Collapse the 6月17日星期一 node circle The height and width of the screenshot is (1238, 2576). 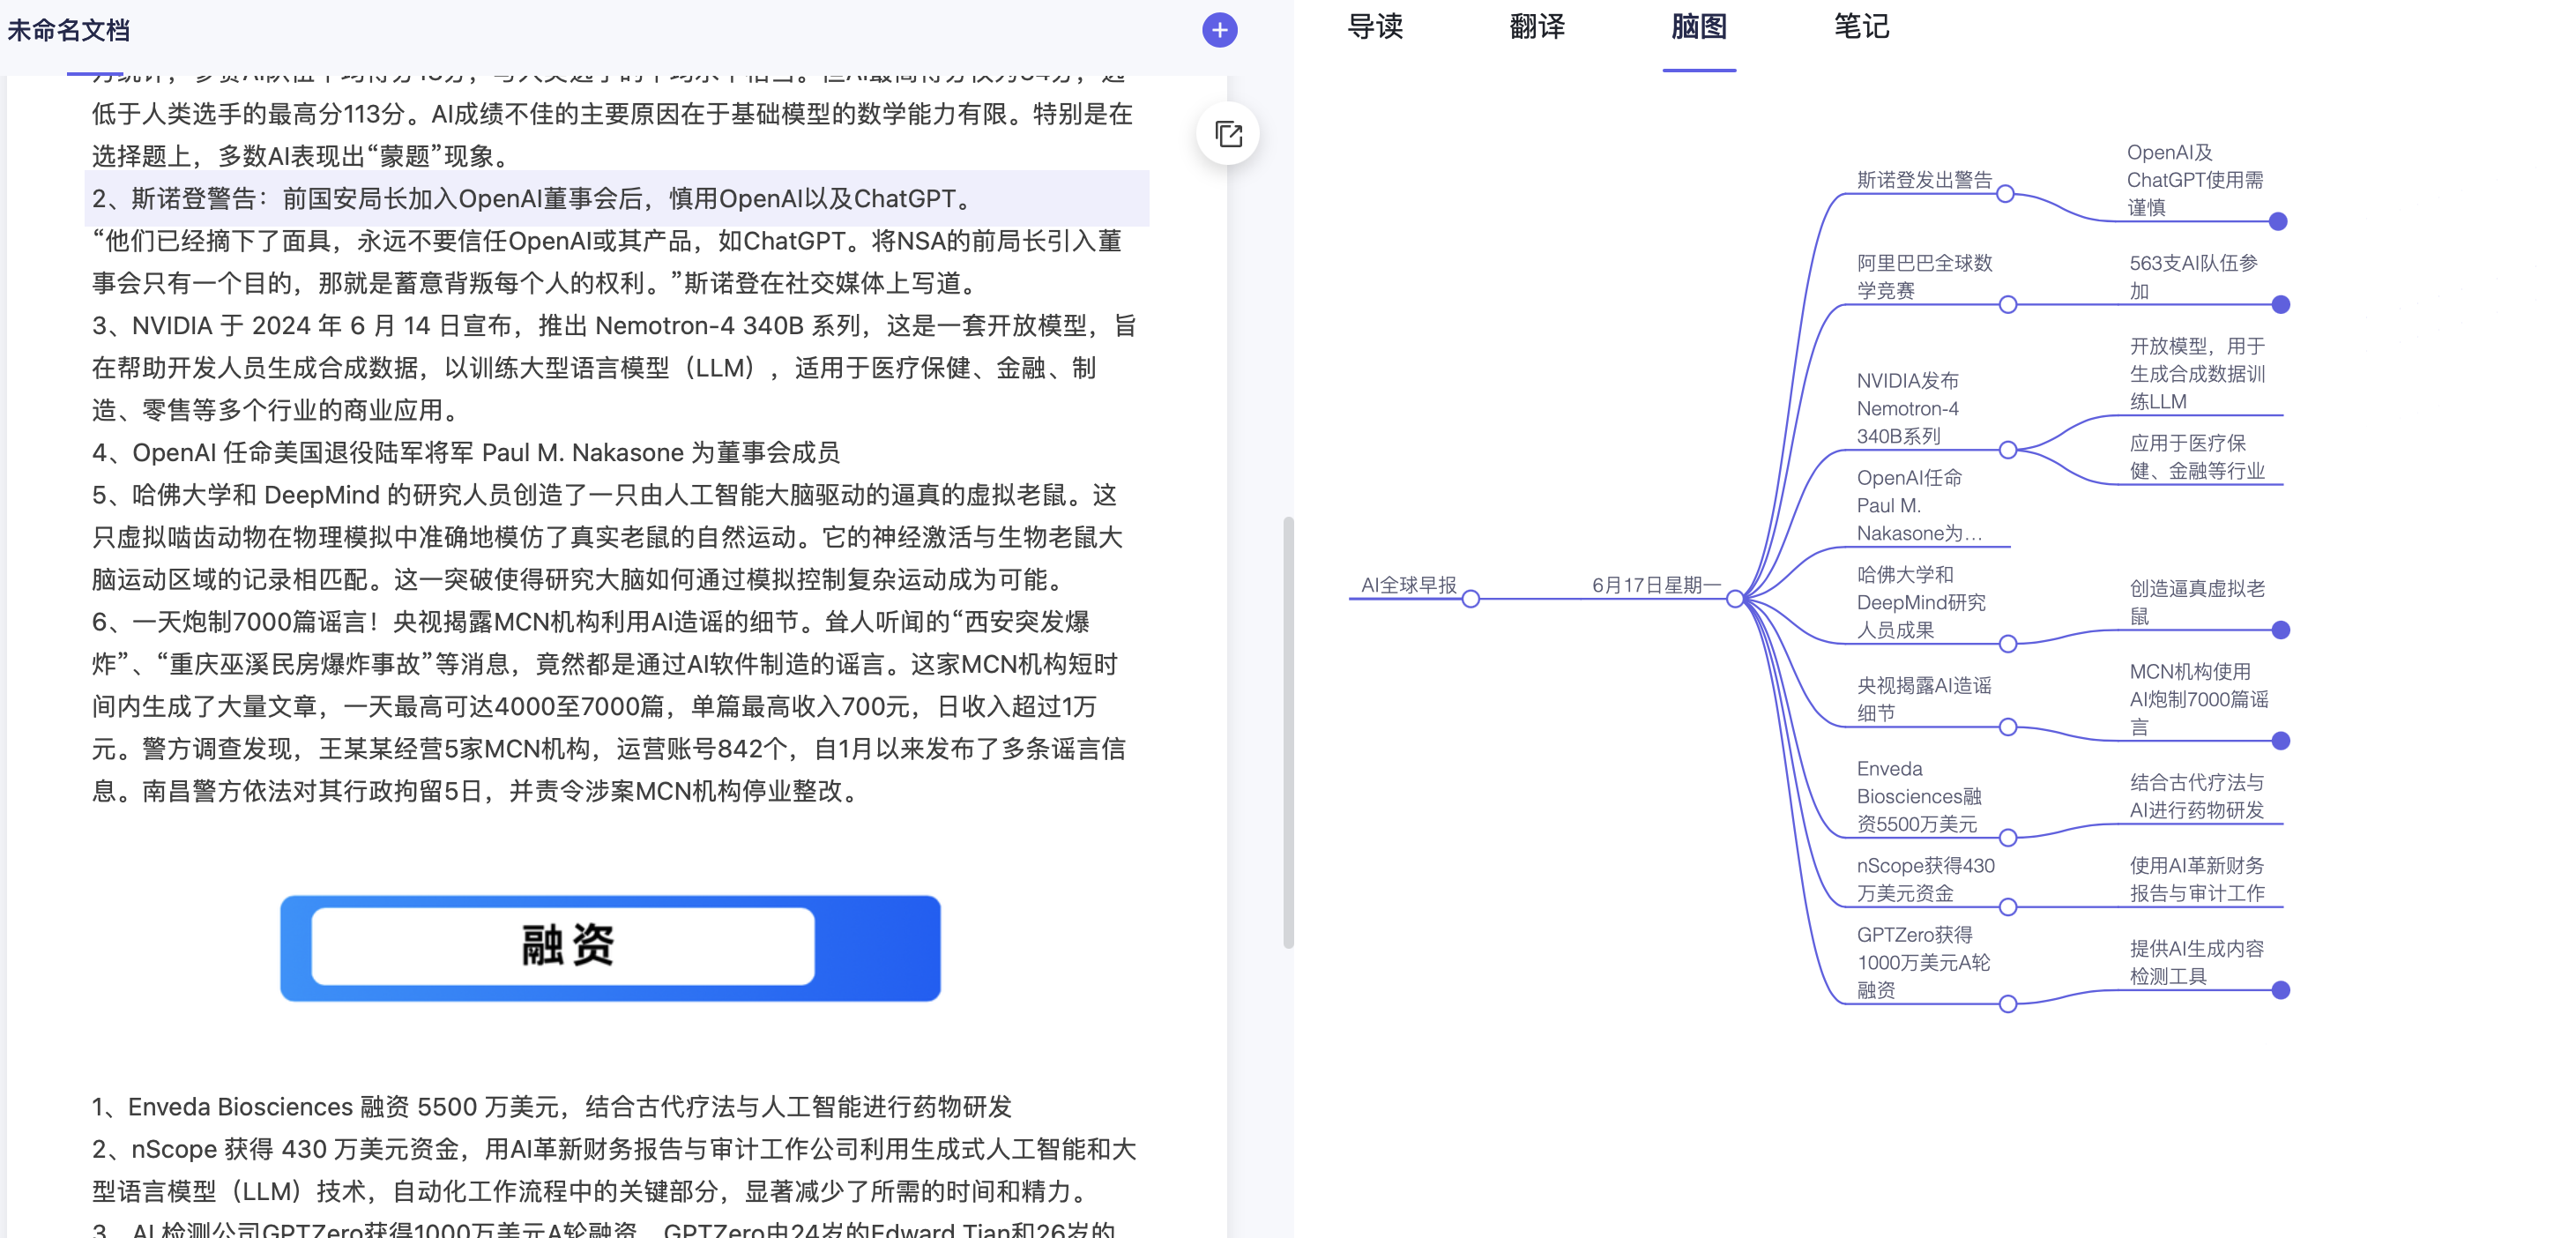click(1735, 599)
